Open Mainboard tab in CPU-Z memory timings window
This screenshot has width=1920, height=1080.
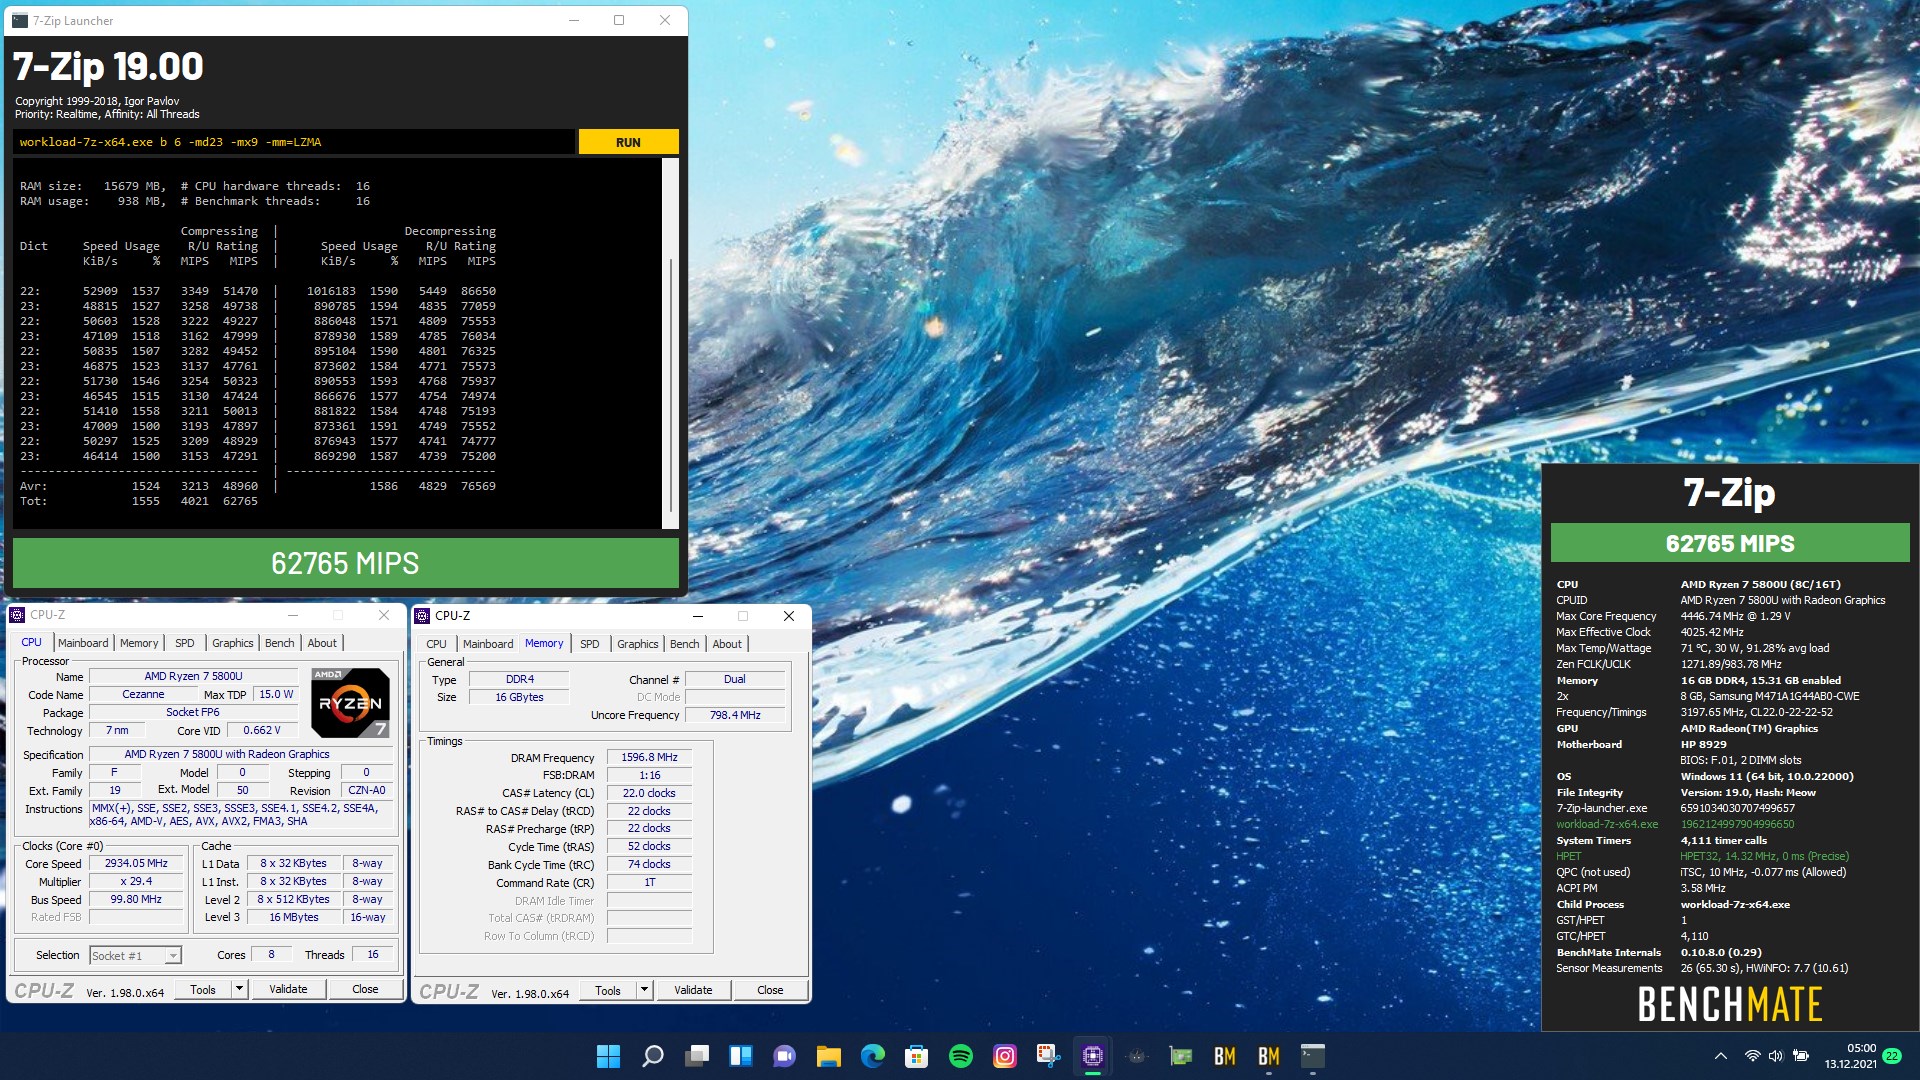pyautogui.click(x=488, y=644)
